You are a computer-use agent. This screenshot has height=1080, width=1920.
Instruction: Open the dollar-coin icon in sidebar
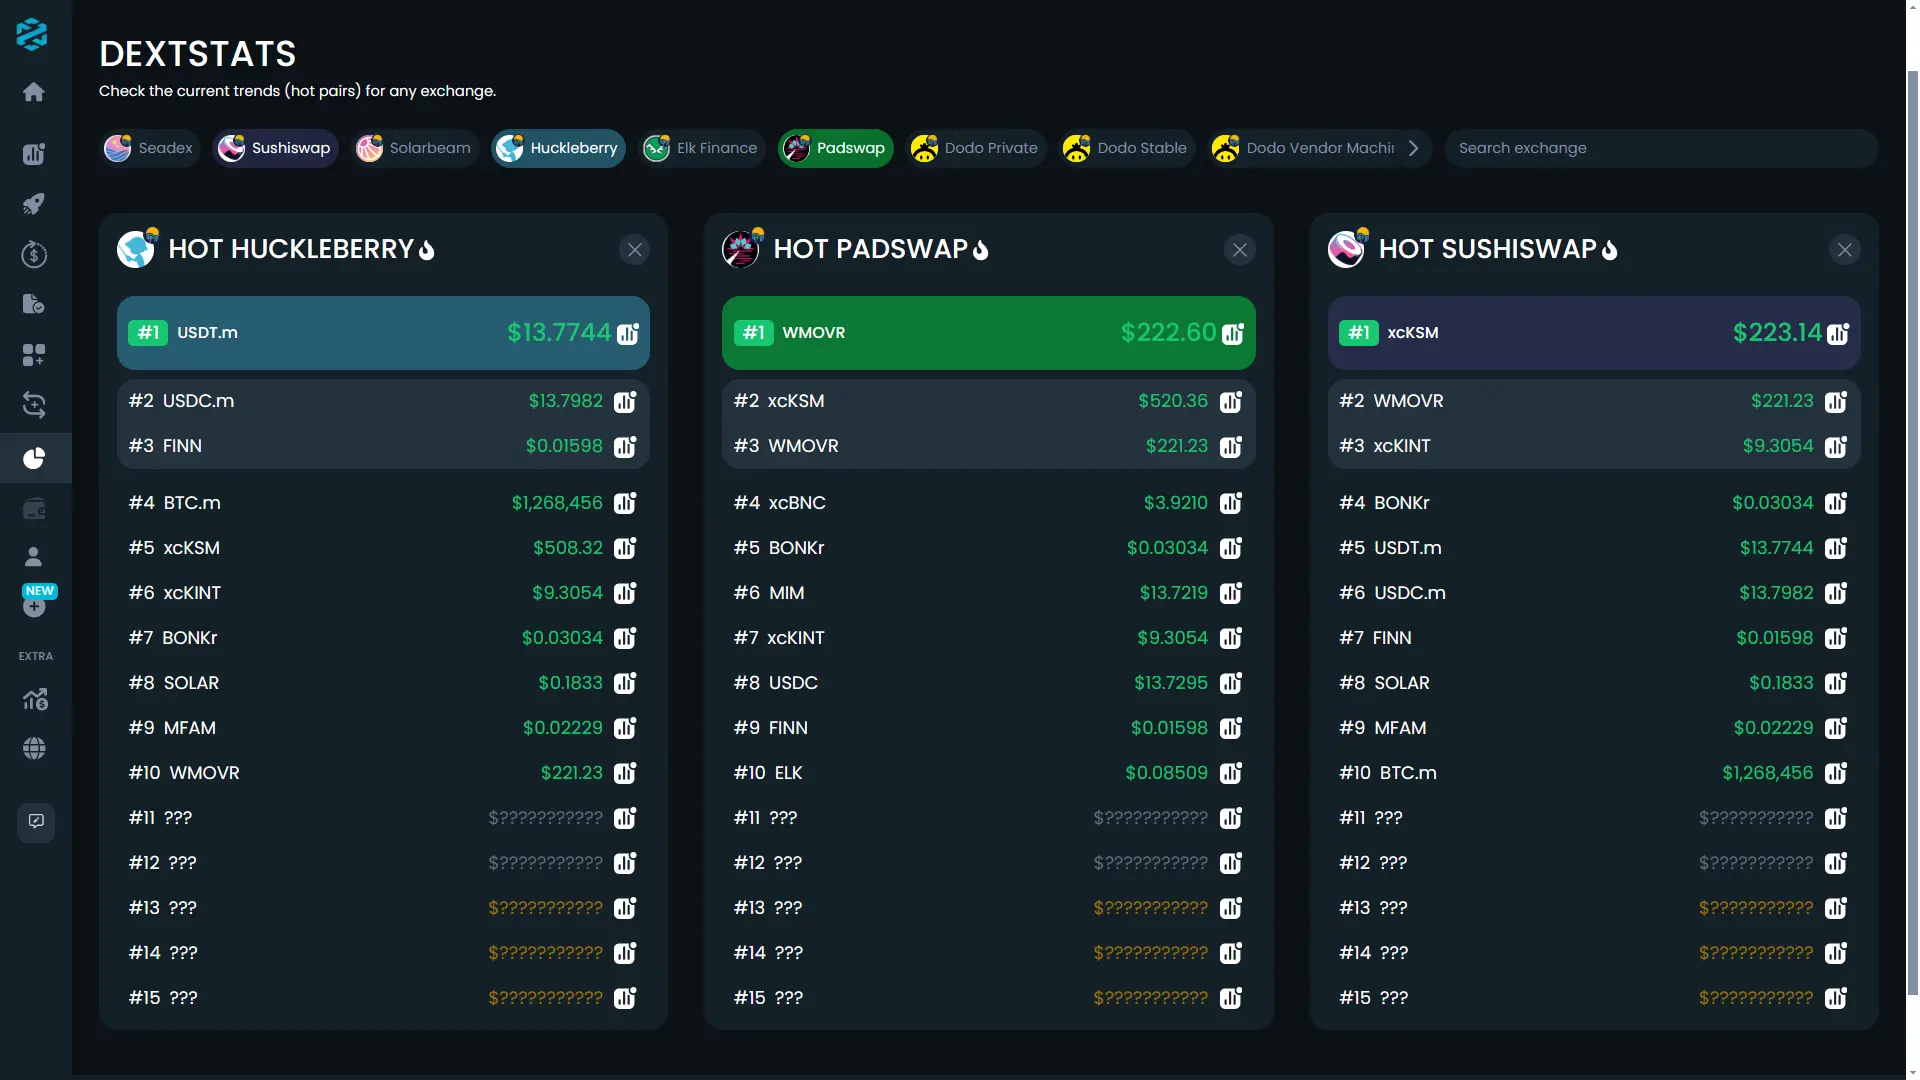pos(34,255)
